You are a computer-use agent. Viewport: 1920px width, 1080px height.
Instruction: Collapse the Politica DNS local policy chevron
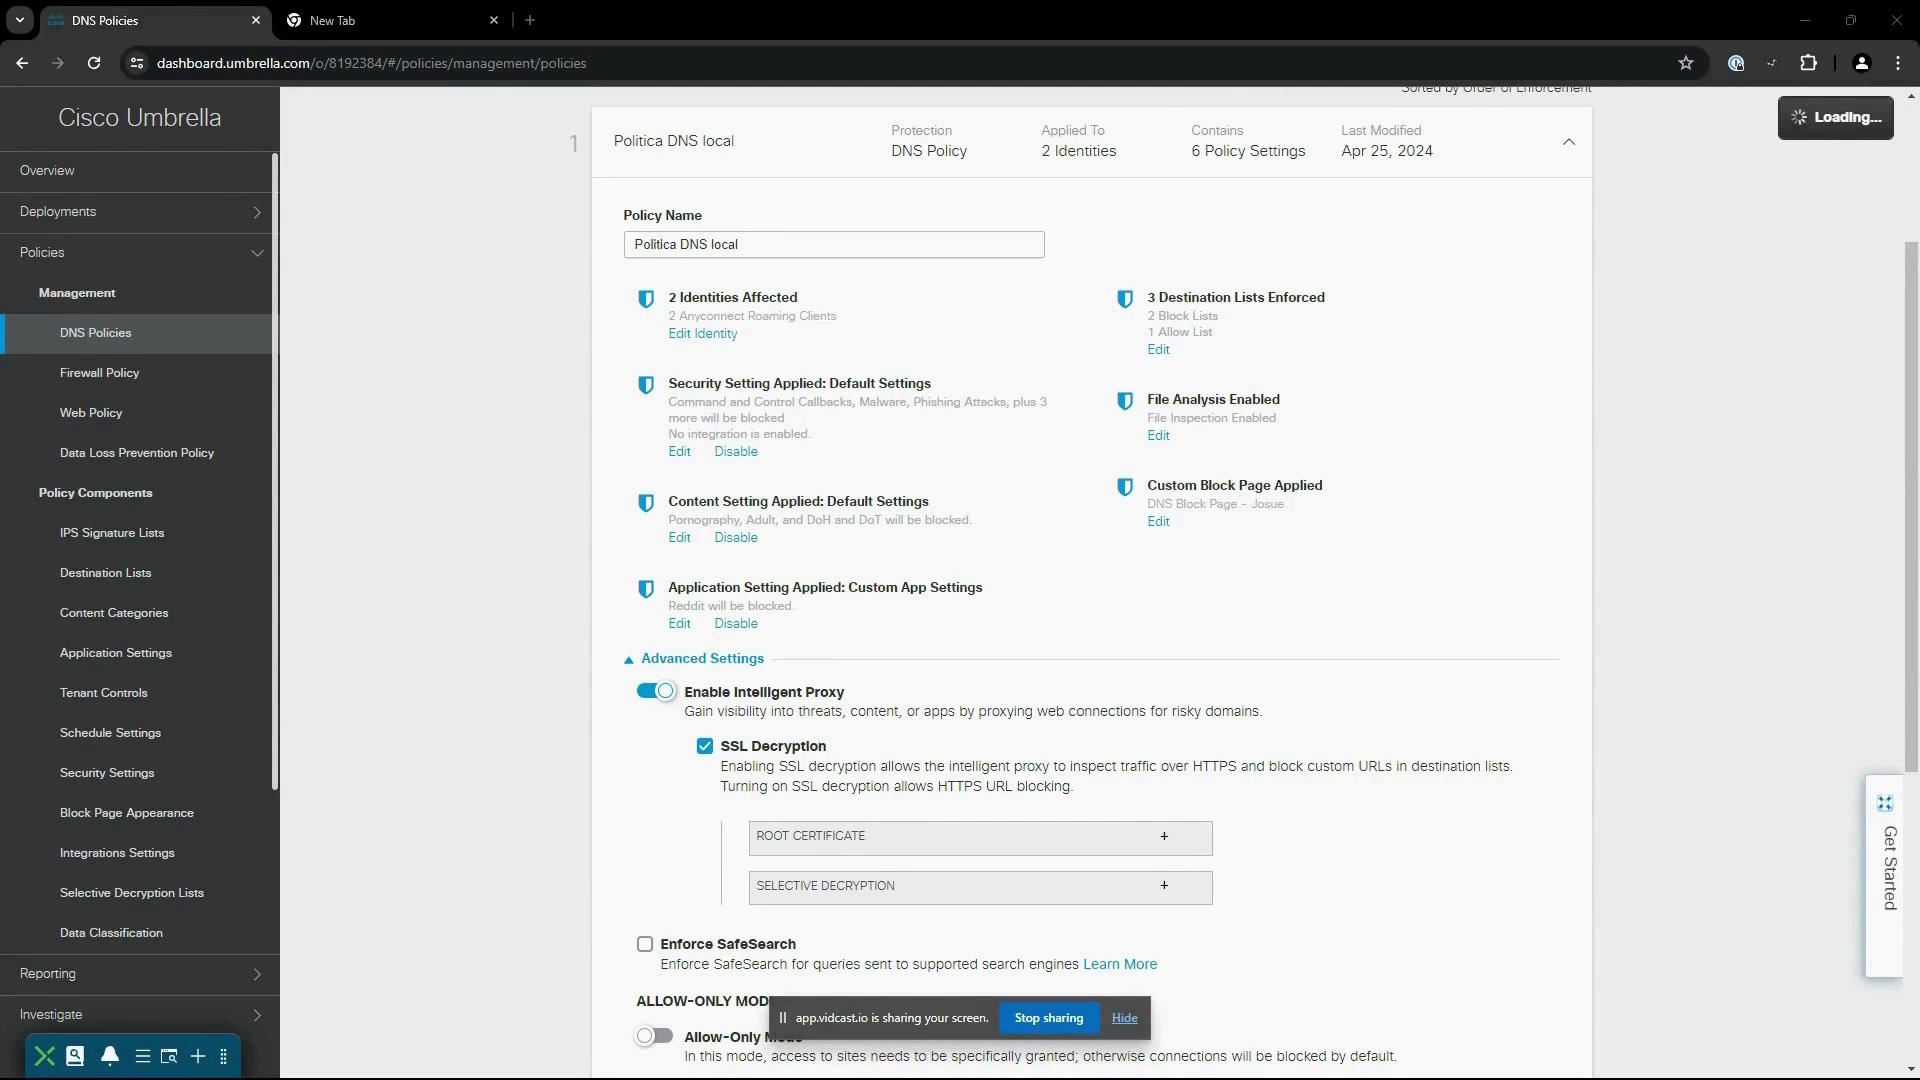[x=1569, y=142]
